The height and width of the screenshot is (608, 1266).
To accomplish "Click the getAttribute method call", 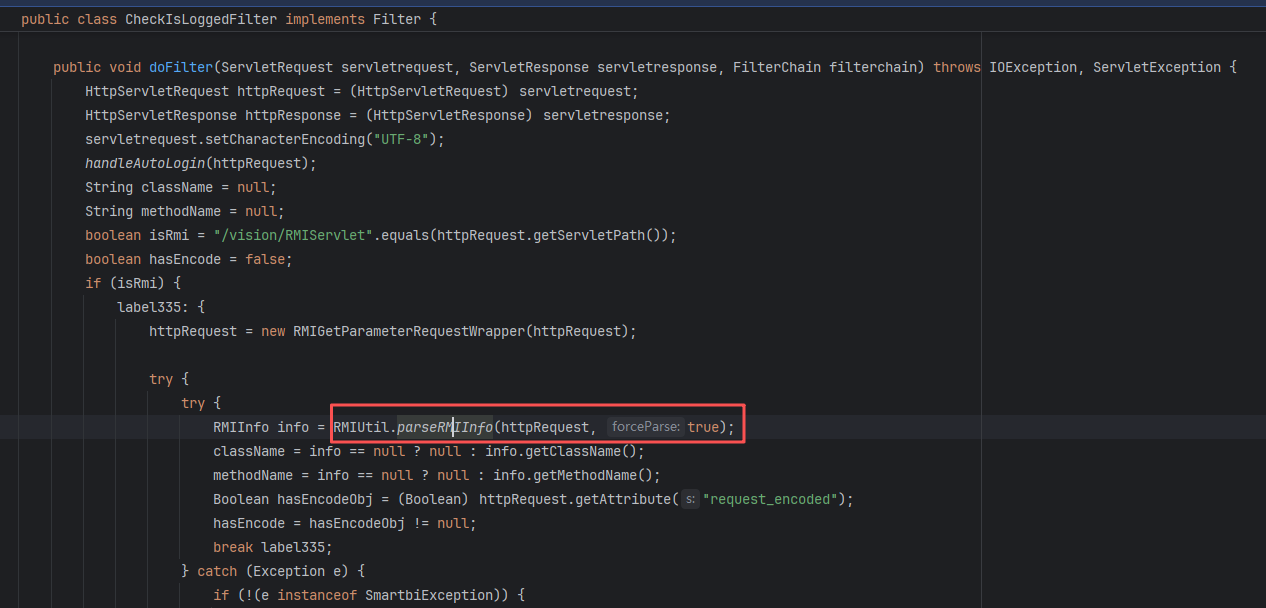I will (624, 499).
